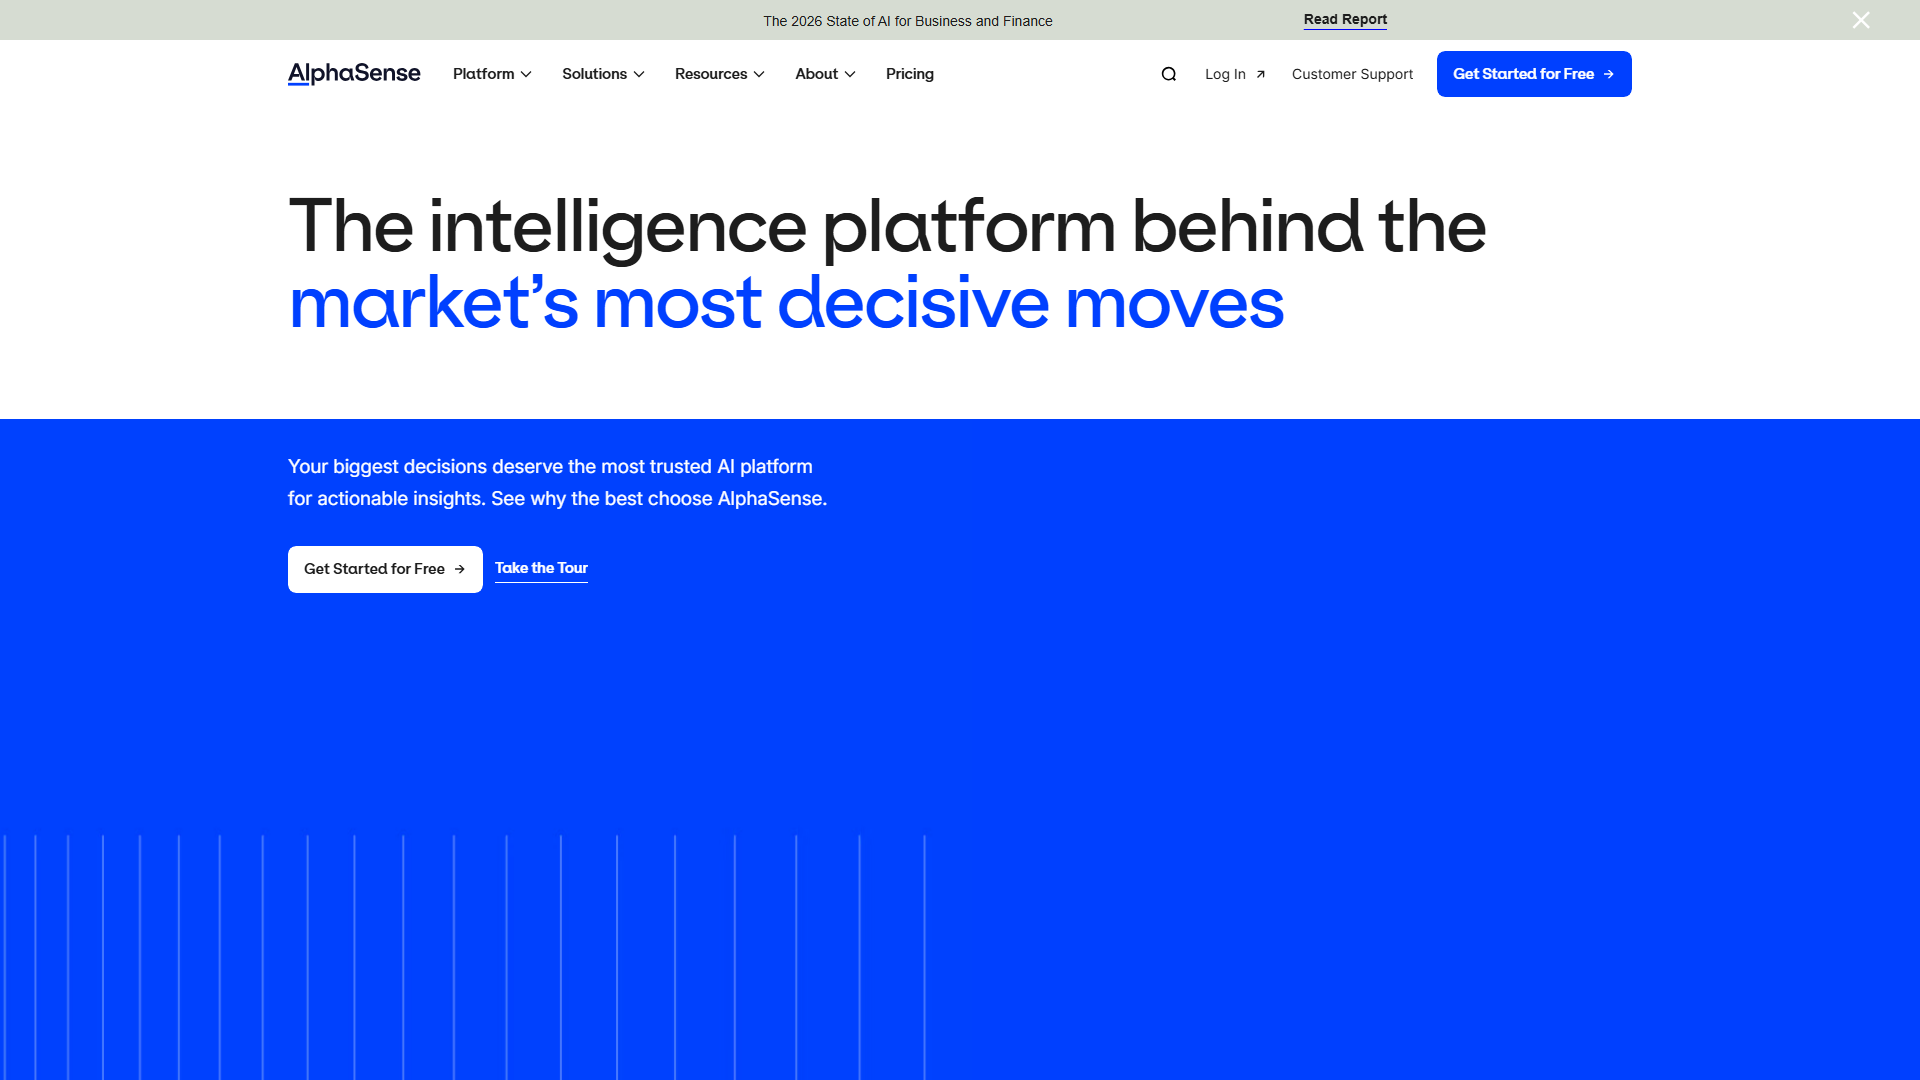Click the banner text about 2026 State of AI
This screenshot has height=1080, width=1920.
[x=908, y=21]
